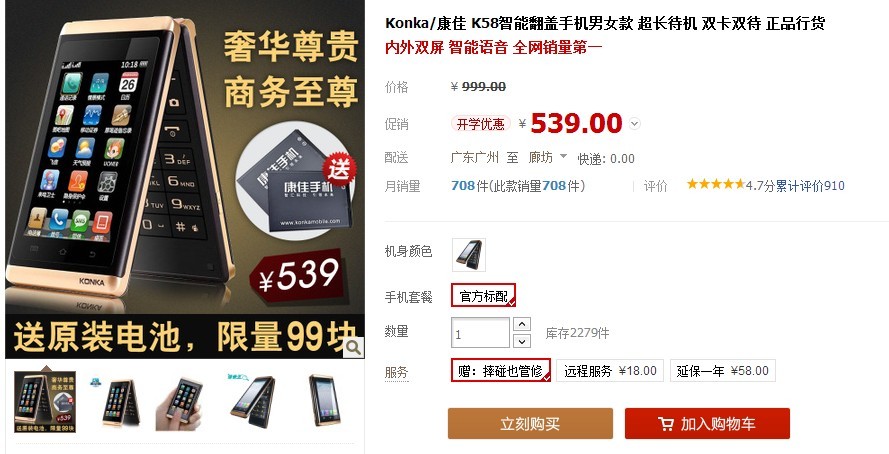Viewport: 889px width, 454px height.
Task: Click the shopping cart icon in add-to-cart button
Action: (666, 424)
